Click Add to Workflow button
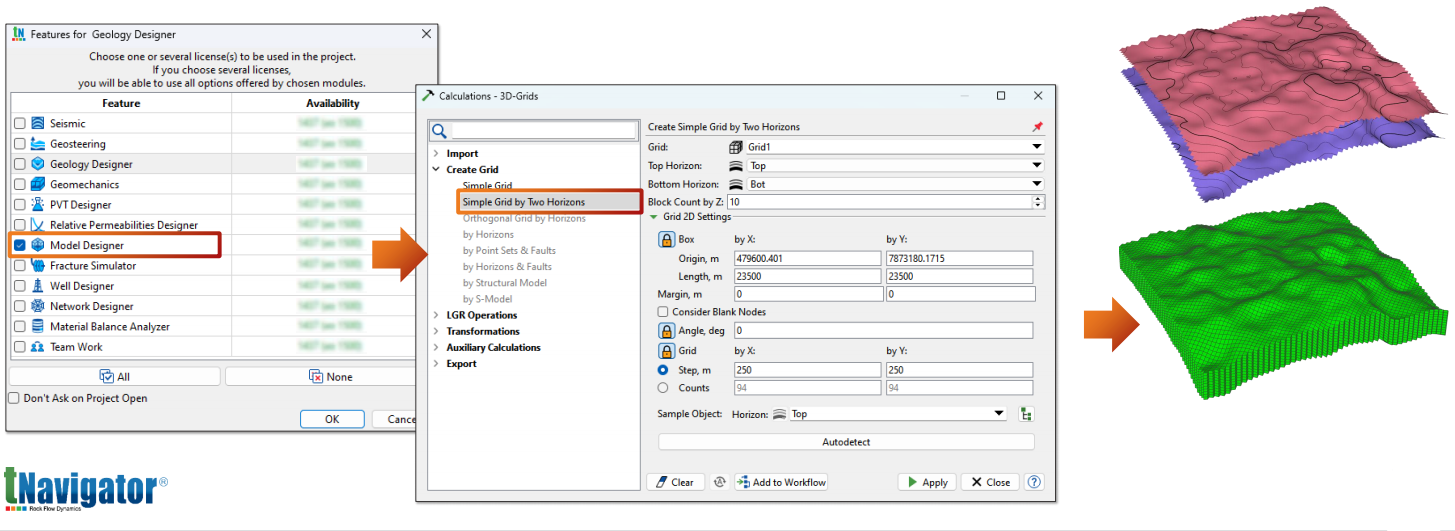This screenshot has width=1455, height=531. (781, 482)
